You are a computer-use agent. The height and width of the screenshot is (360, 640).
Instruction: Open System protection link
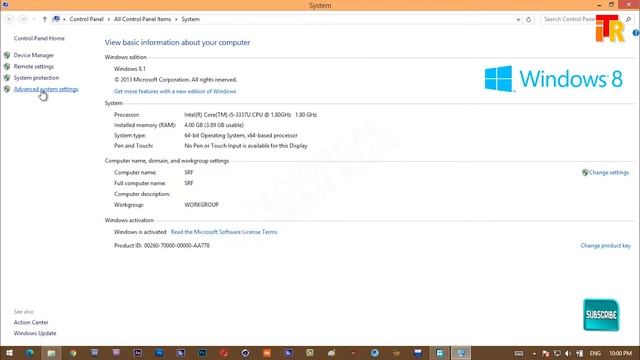point(36,78)
